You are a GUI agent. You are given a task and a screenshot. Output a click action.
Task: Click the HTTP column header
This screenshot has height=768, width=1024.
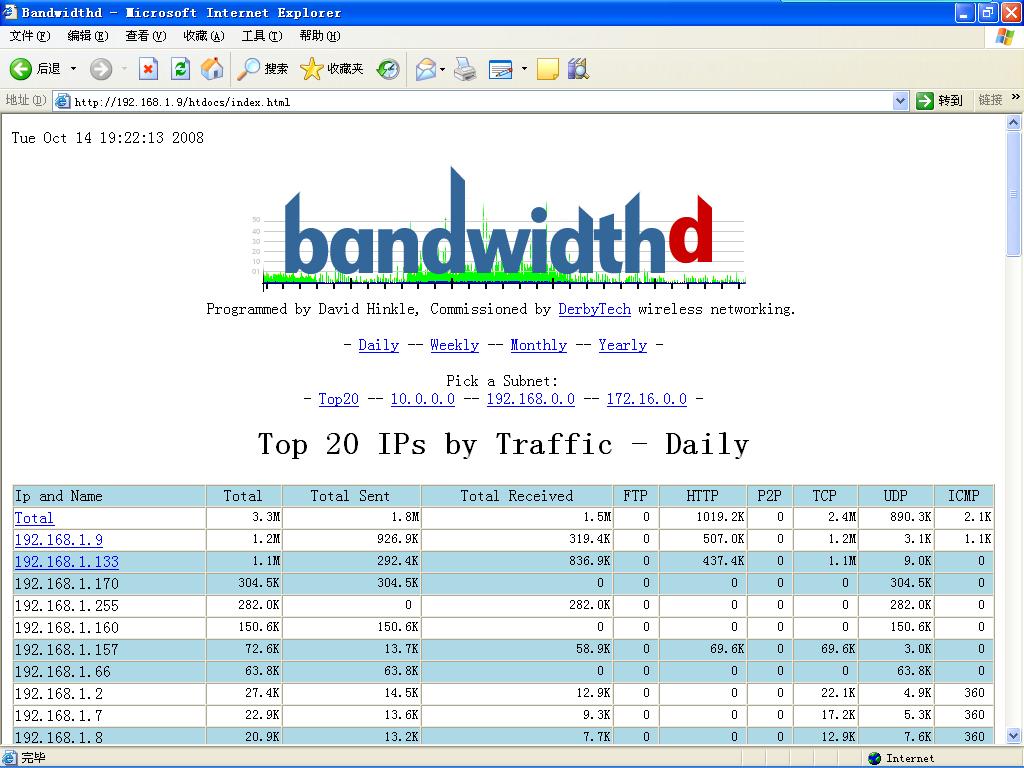pos(703,496)
